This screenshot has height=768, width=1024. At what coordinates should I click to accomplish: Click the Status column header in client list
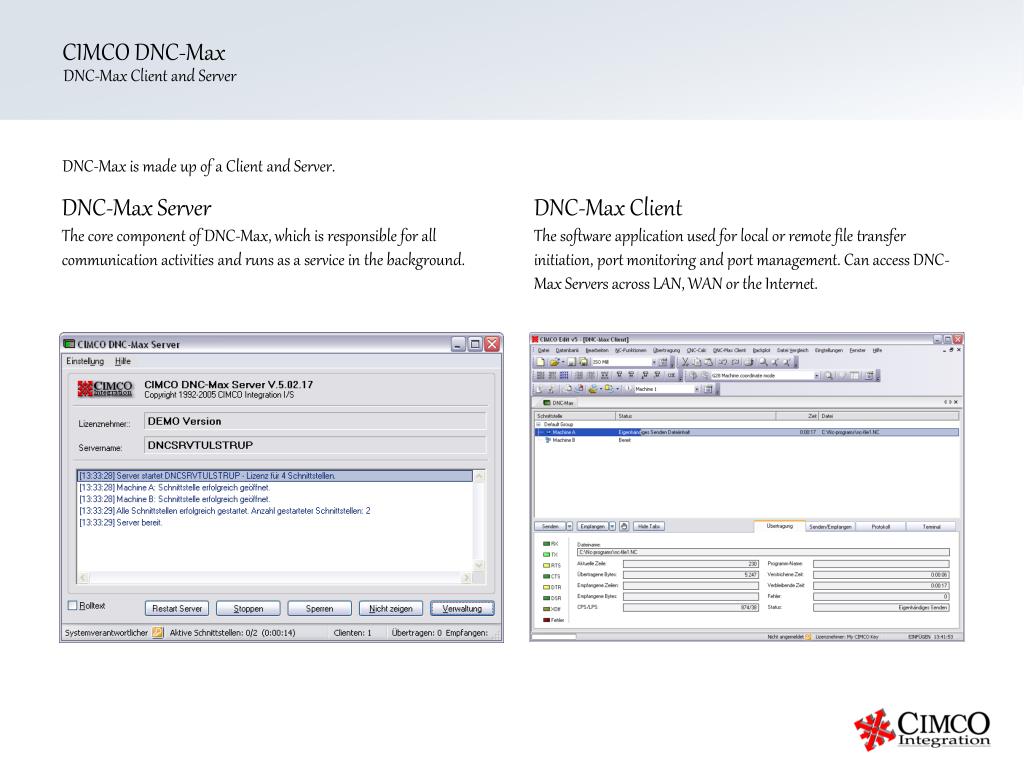click(696, 416)
